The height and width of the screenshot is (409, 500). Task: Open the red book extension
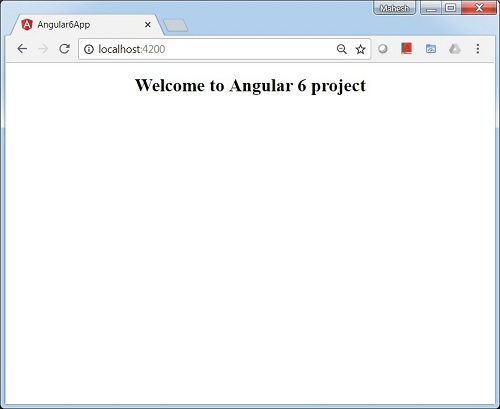(406, 49)
